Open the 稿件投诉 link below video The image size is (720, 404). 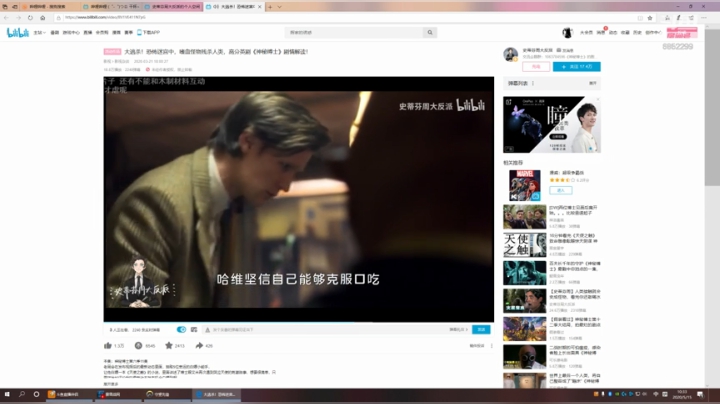[x=477, y=346]
